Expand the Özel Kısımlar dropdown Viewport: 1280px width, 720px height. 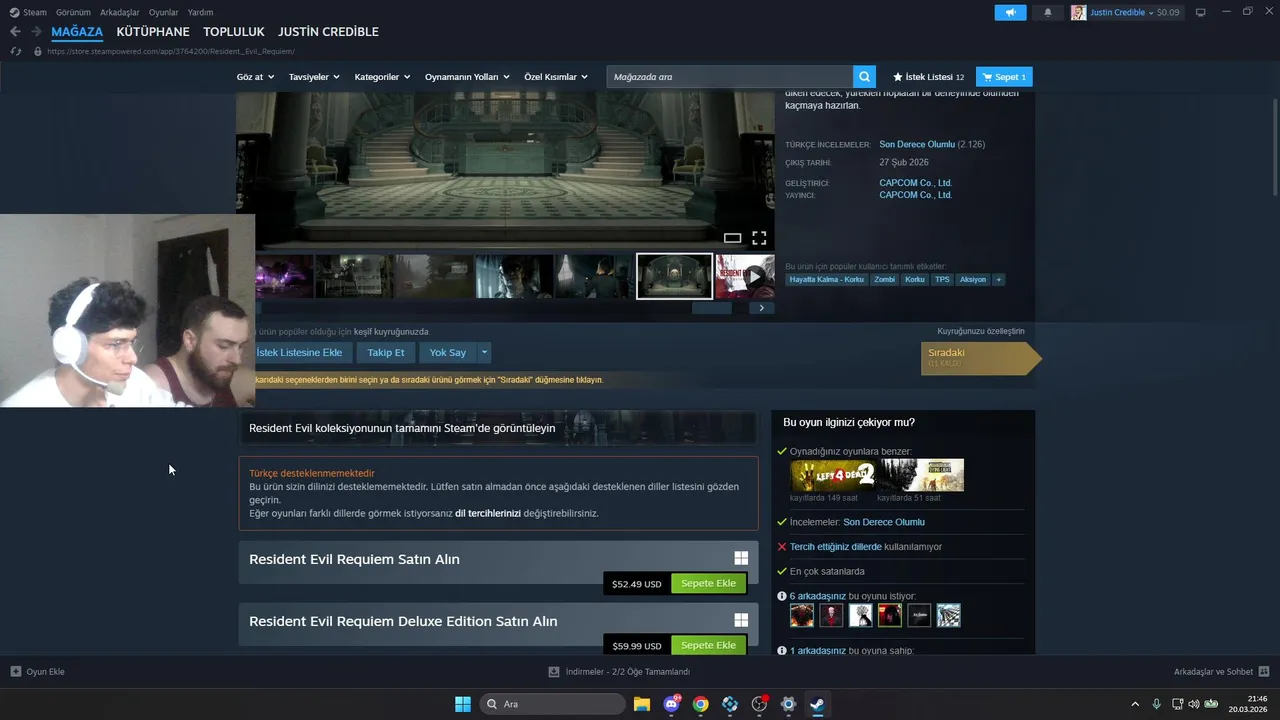pos(556,77)
